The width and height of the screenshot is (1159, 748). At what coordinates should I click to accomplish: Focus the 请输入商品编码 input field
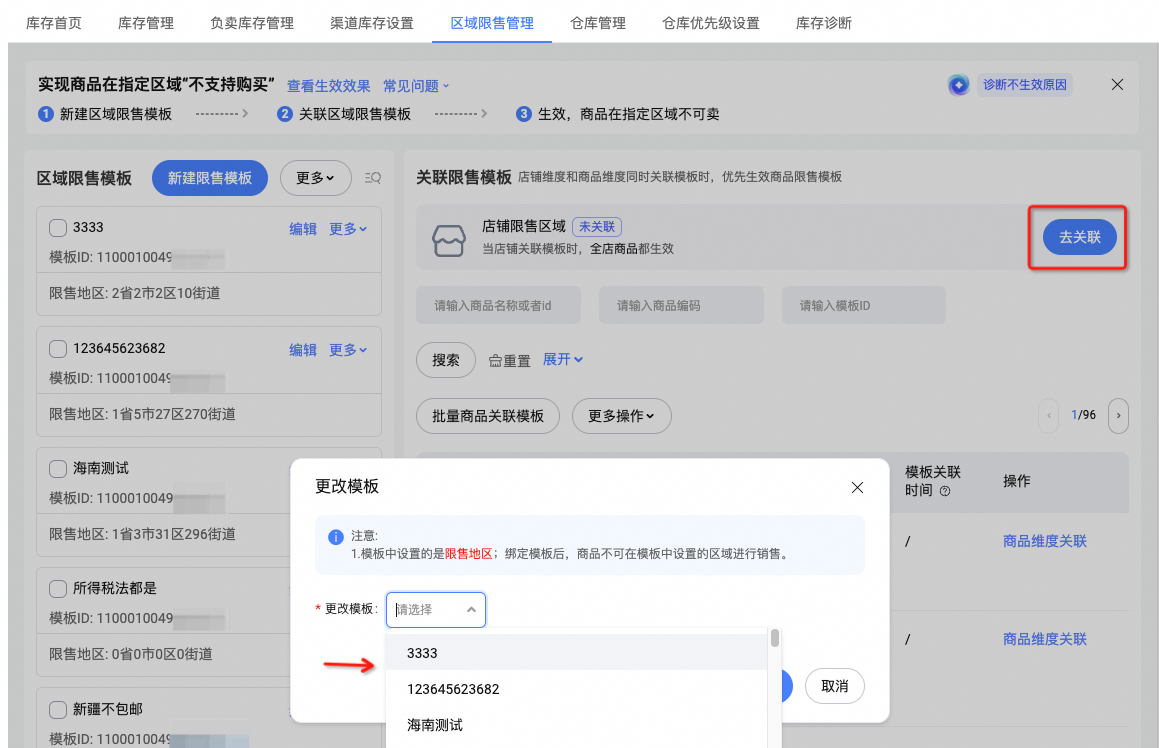coord(681,305)
